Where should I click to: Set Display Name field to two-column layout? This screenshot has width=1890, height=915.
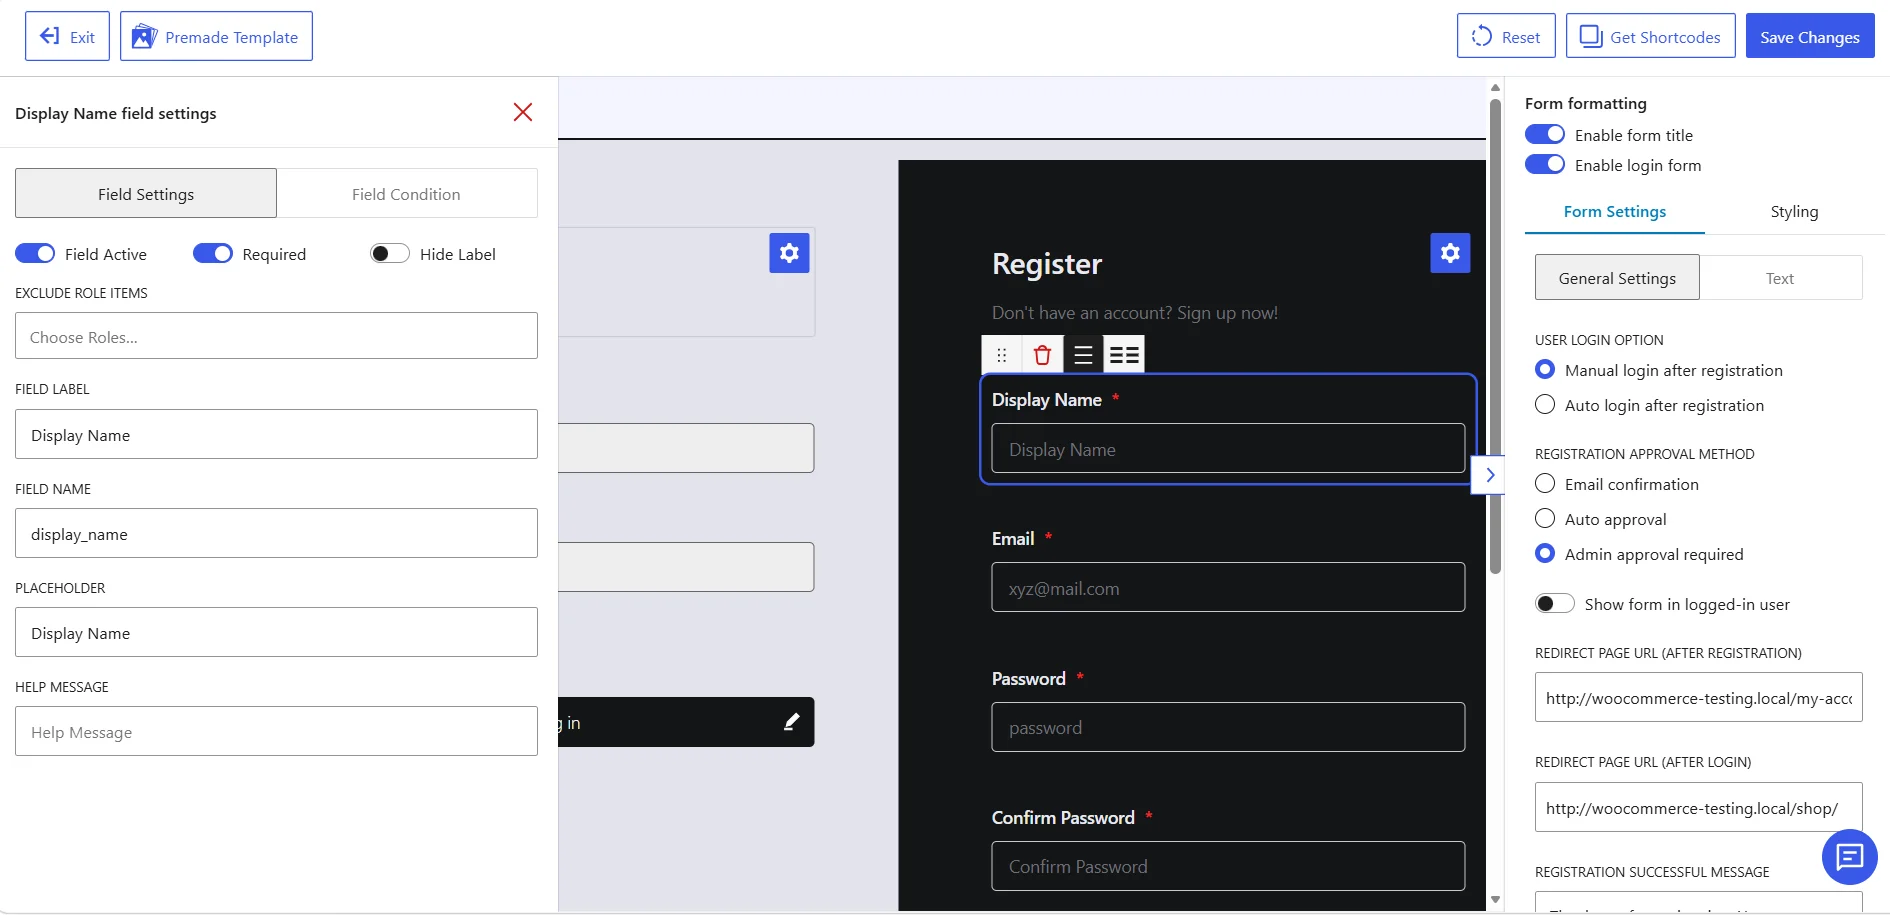1124,354
